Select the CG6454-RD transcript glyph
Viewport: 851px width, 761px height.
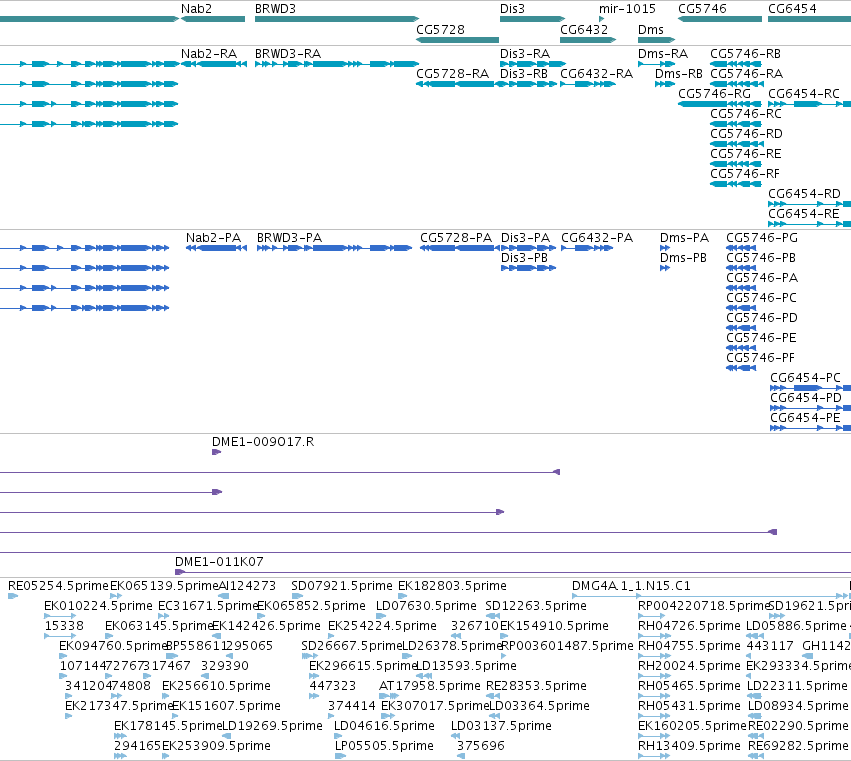(809, 204)
